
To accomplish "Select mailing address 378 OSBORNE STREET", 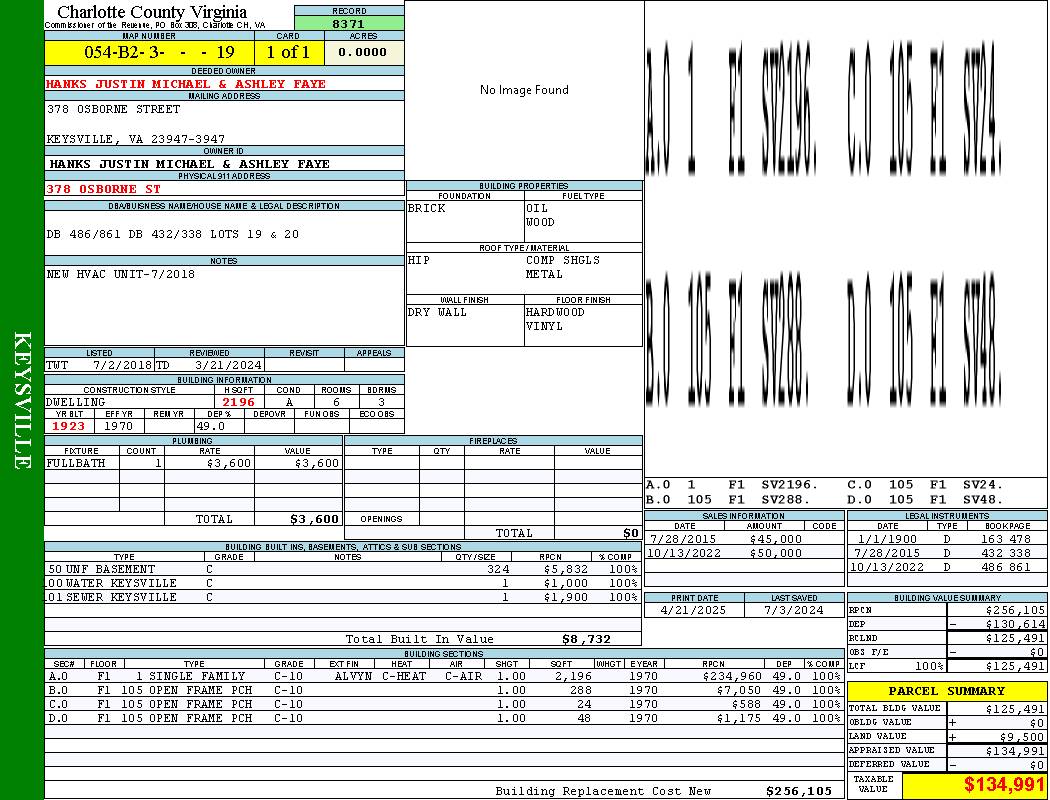I will pyautogui.click(x=113, y=108).
